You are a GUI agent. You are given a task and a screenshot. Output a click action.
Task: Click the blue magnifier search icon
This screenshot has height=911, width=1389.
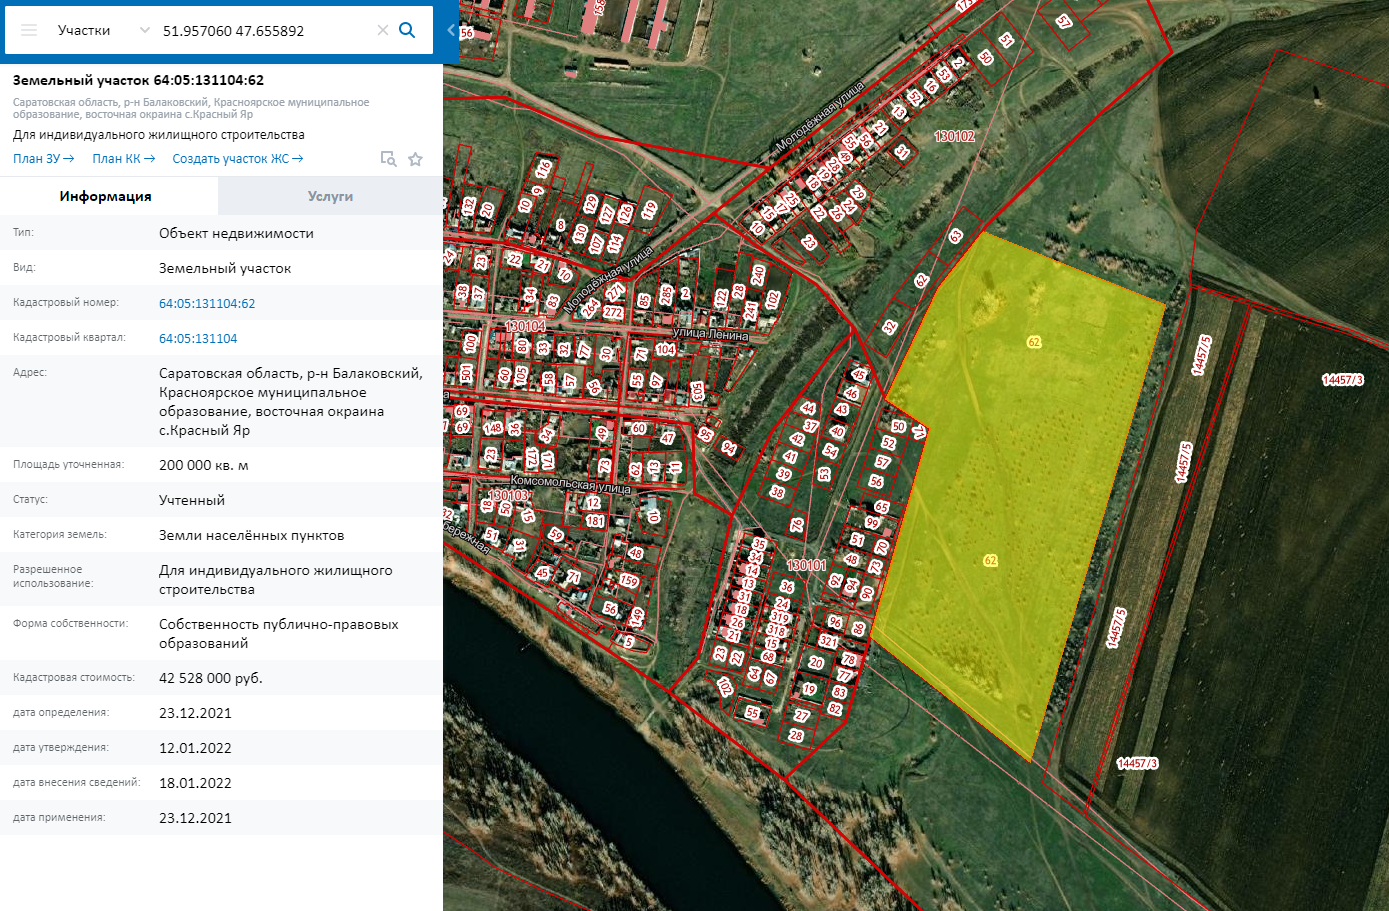coord(407,30)
